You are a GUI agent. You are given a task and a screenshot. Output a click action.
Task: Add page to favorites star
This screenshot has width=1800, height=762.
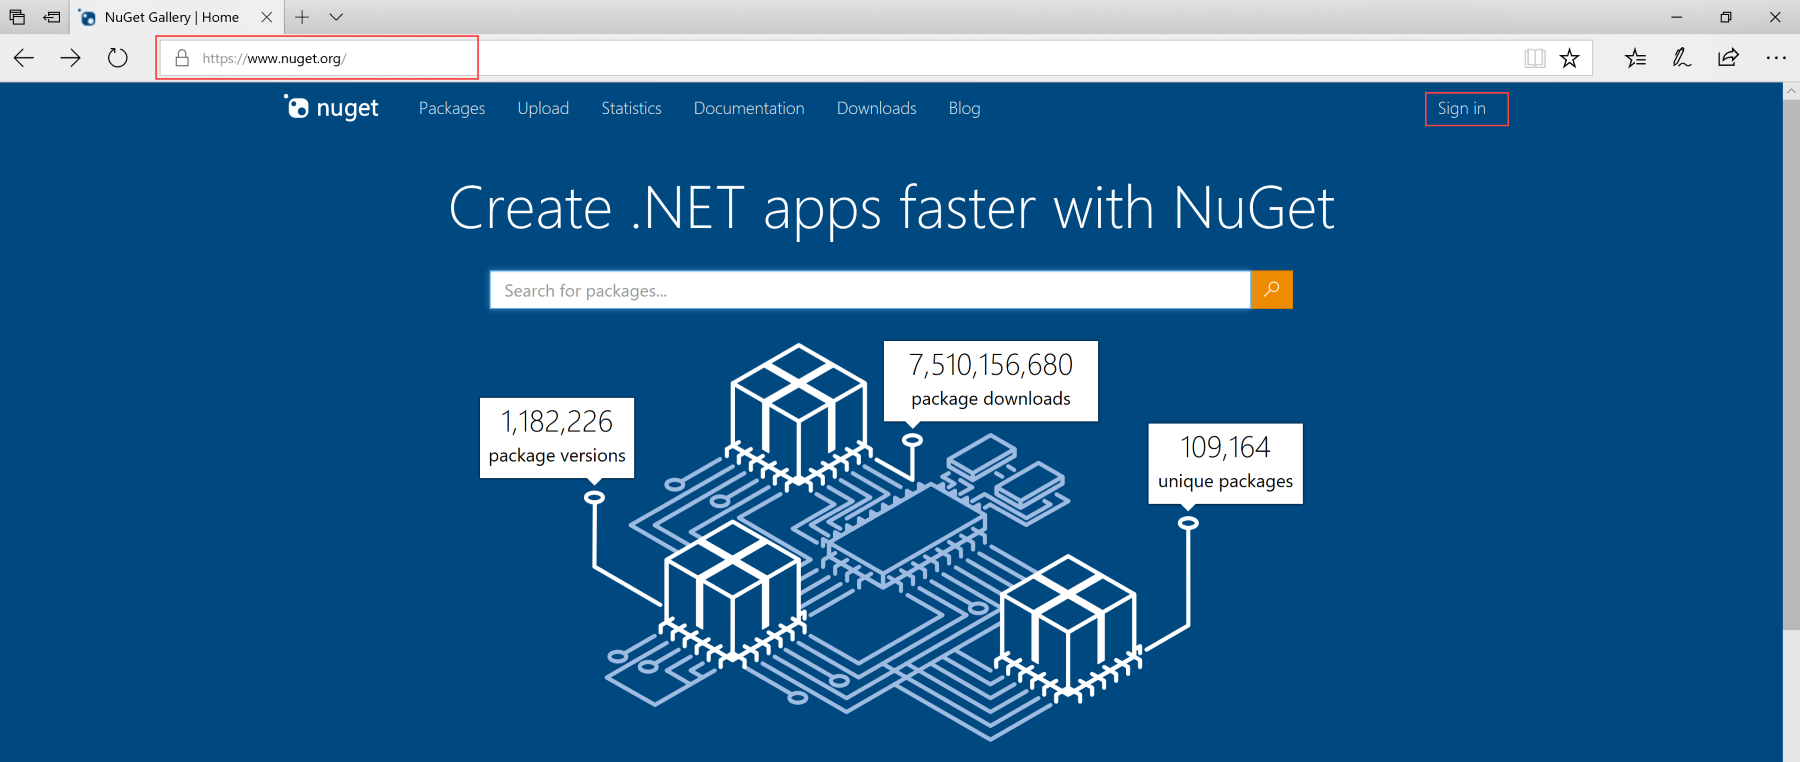(1569, 58)
